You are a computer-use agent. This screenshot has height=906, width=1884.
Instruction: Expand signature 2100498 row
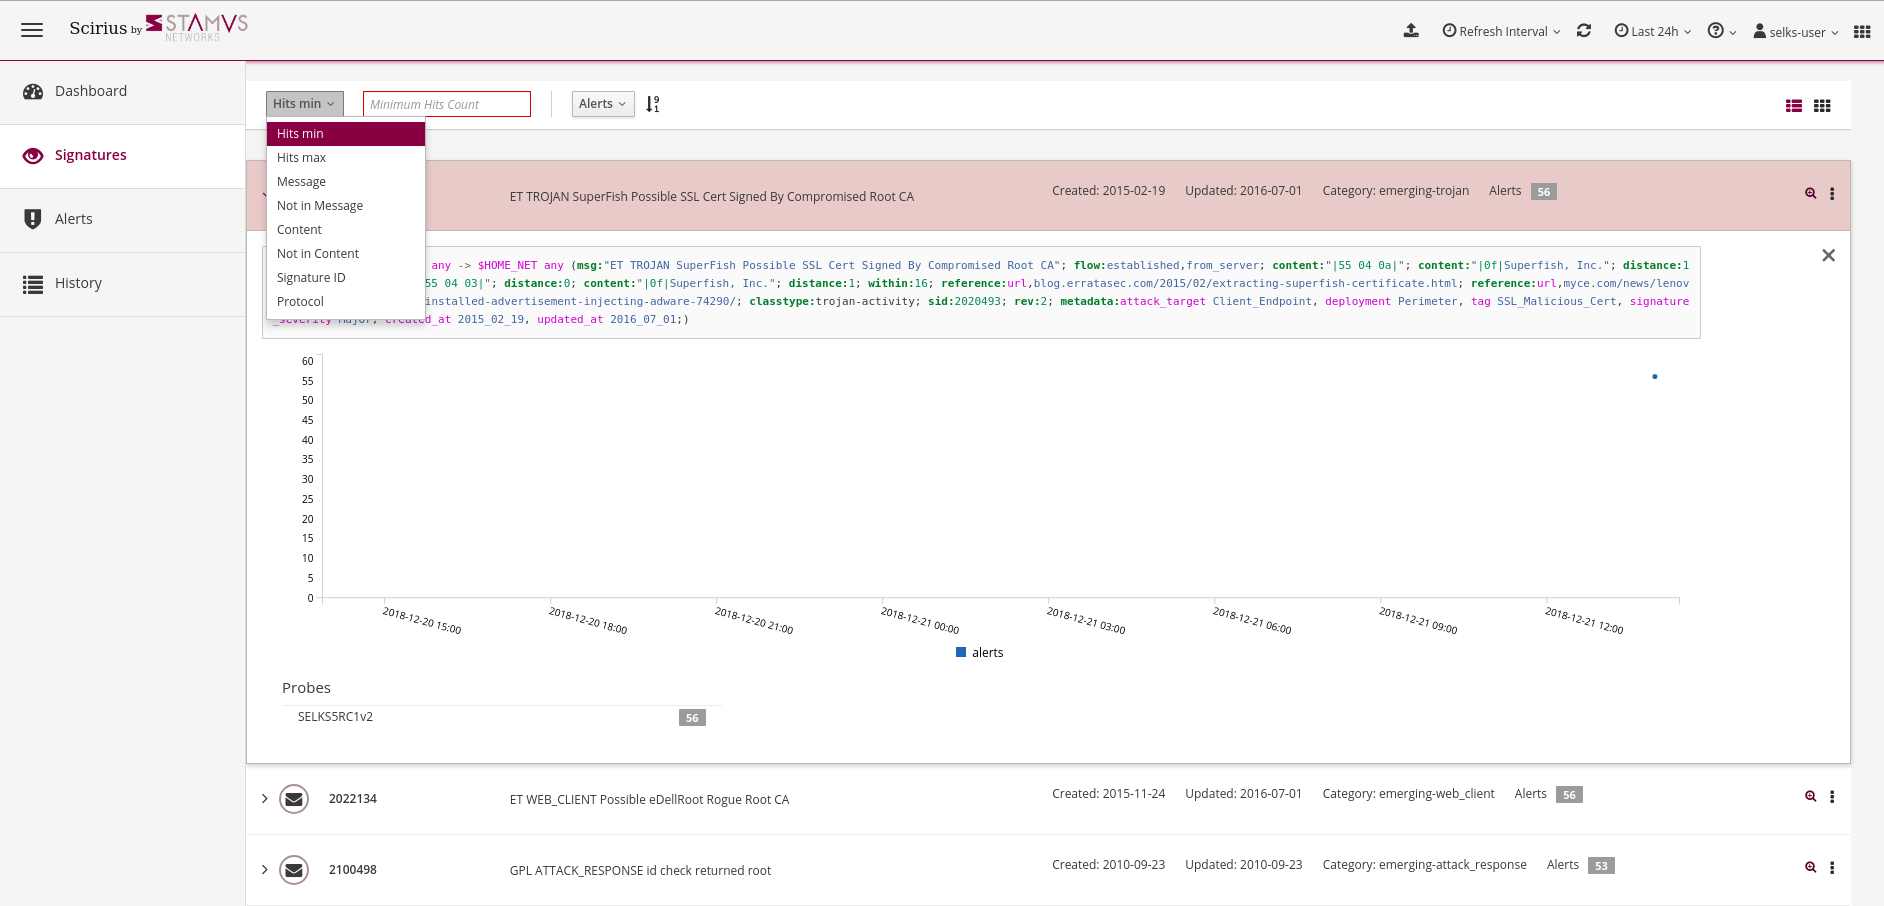pyautogui.click(x=264, y=870)
